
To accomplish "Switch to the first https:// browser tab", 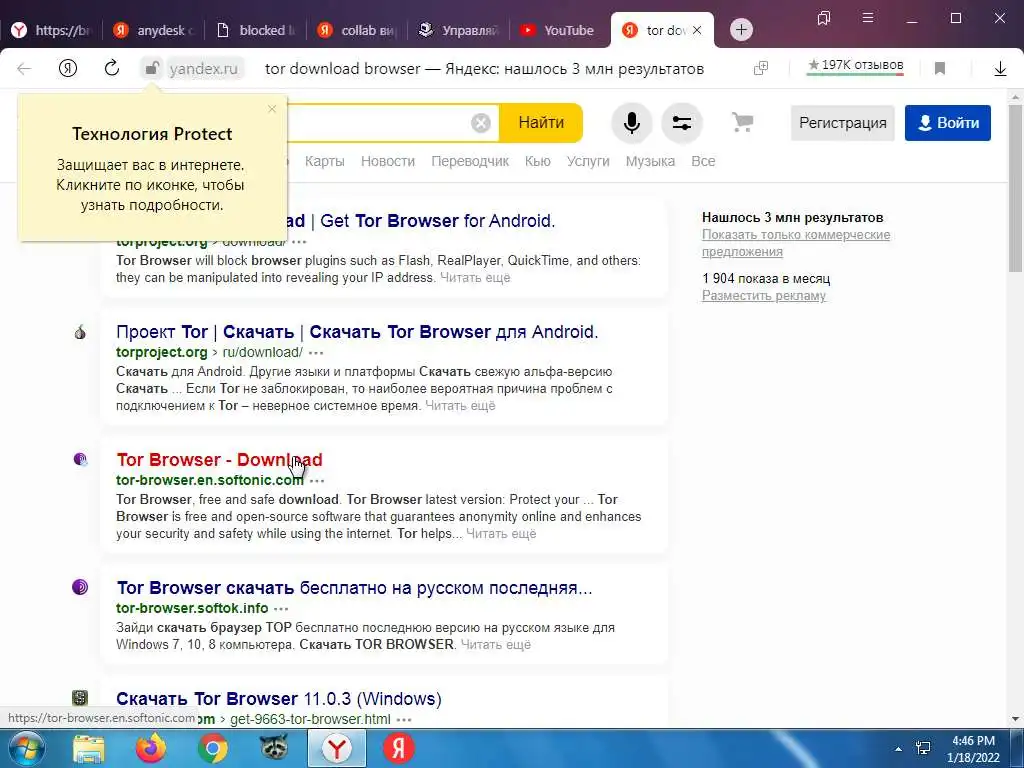I will [x=52, y=30].
